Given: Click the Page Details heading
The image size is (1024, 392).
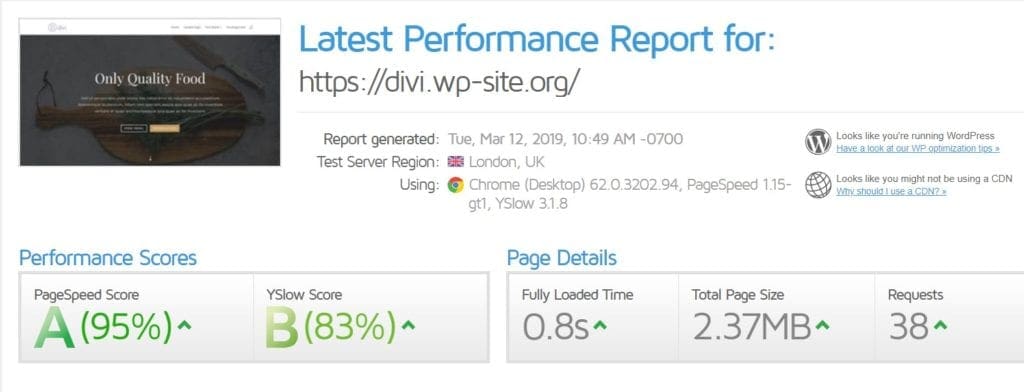Looking at the screenshot, I should tap(562, 257).
